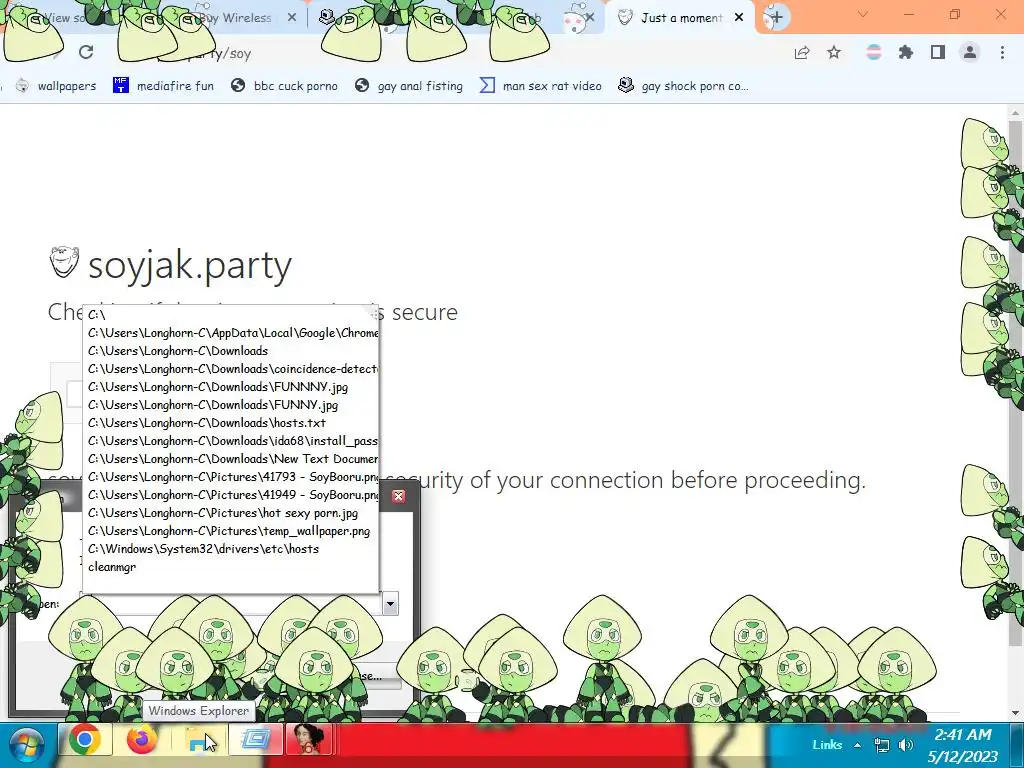Toggle the browser side panel icon
Image resolution: width=1024 pixels, height=768 pixels.
(x=938, y=52)
